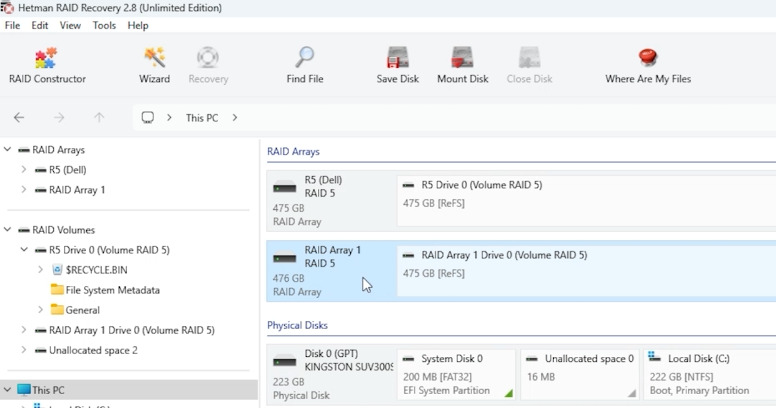Expand the General folder node
The width and height of the screenshot is (776, 408).
[x=41, y=310]
